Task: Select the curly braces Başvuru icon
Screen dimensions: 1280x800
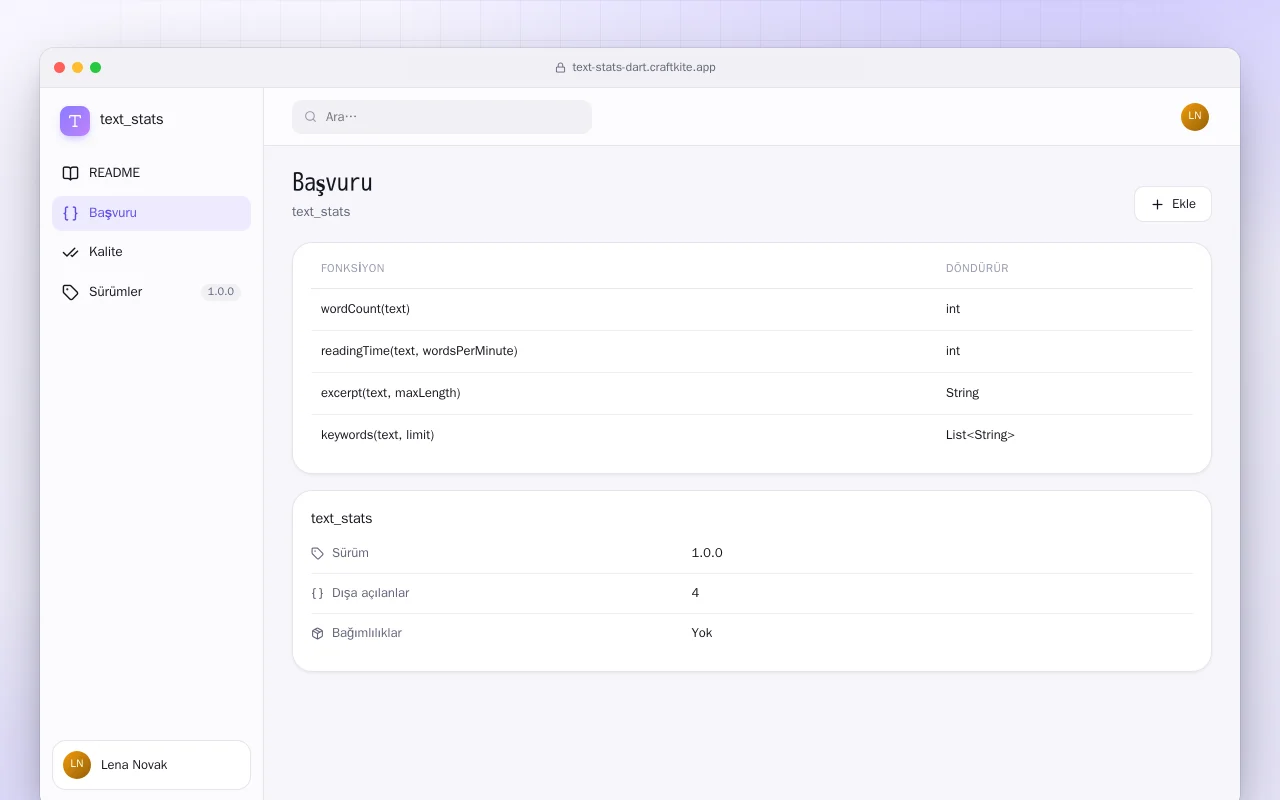Action: pos(70,213)
